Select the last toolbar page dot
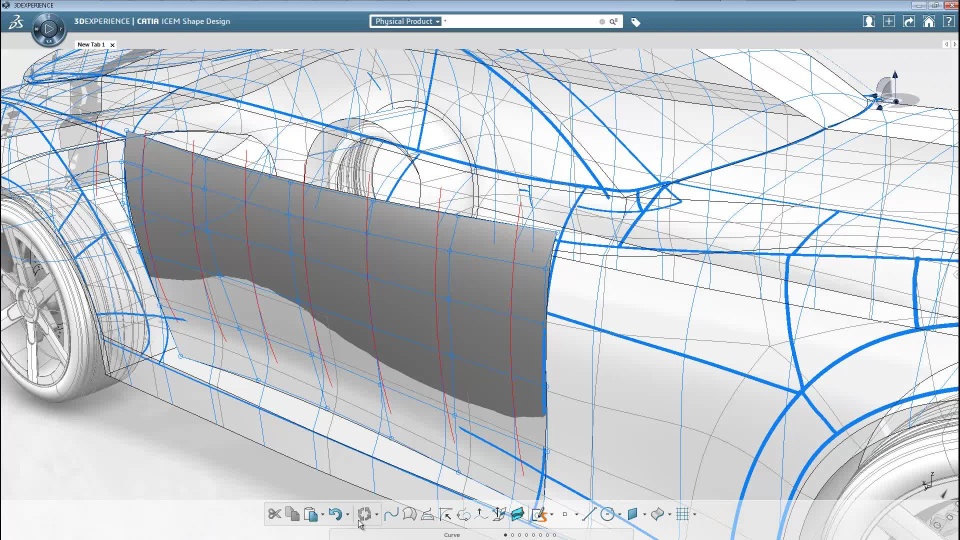 click(x=555, y=534)
